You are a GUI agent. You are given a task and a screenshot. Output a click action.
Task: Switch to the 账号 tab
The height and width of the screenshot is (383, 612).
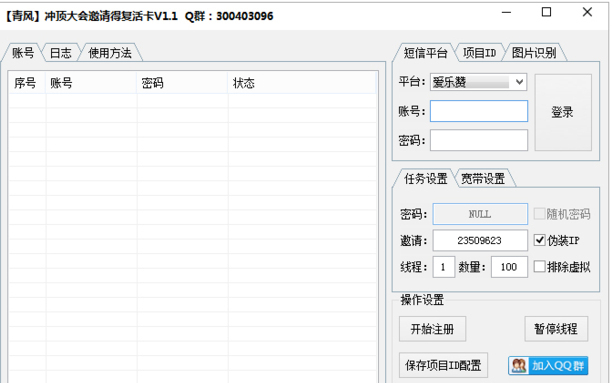23,53
